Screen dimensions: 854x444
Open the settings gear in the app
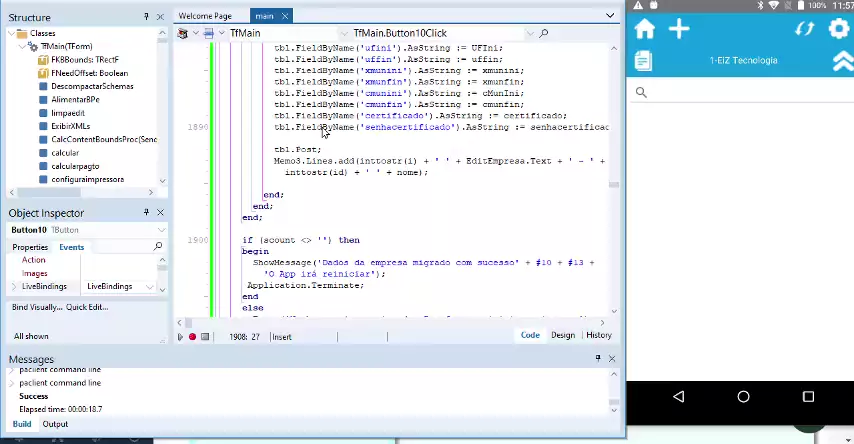click(839, 29)
